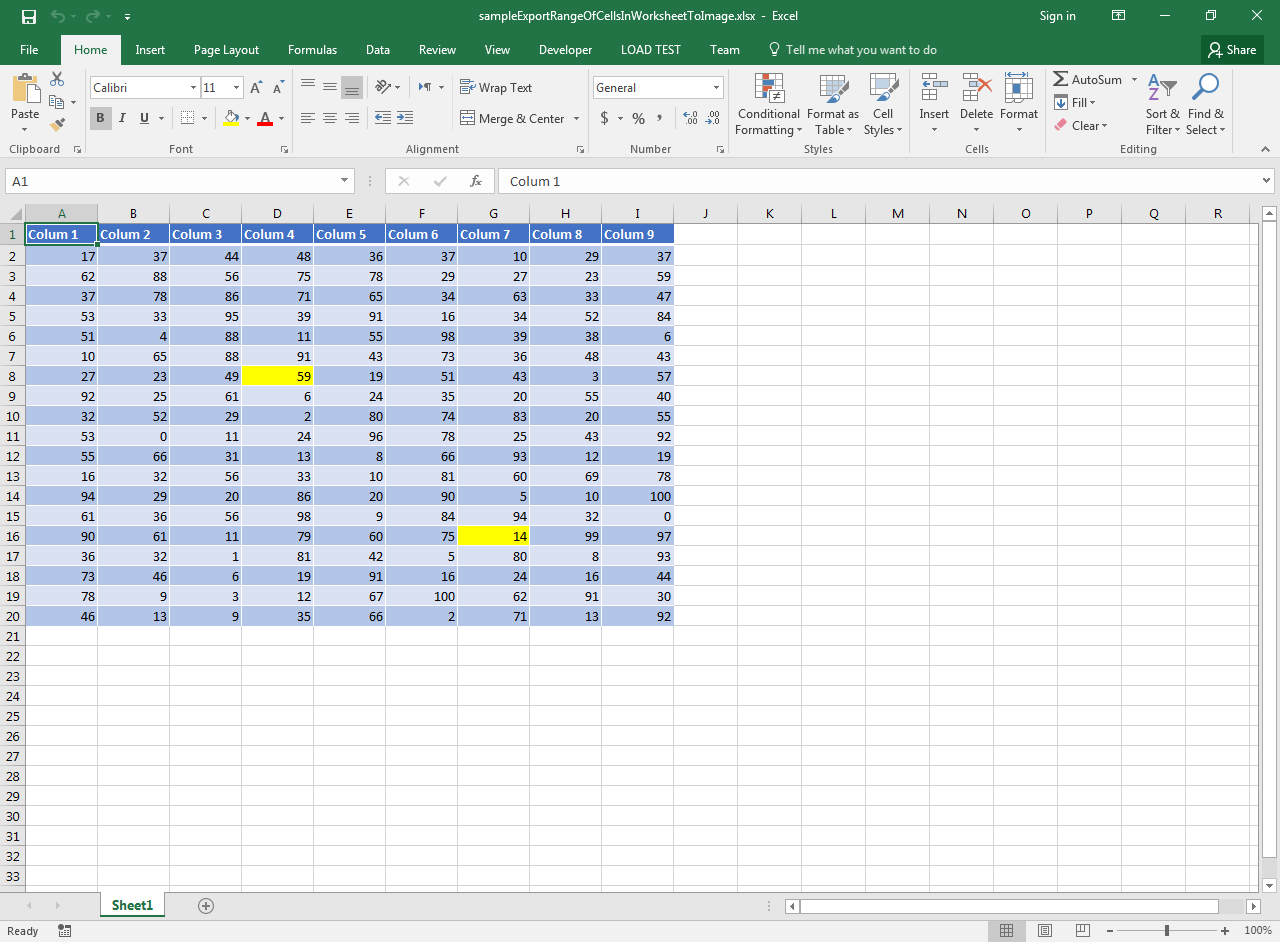Apply percent style formatting
Image resolution: width=1280 pixels, height=942 pixels.
(638, 118)
